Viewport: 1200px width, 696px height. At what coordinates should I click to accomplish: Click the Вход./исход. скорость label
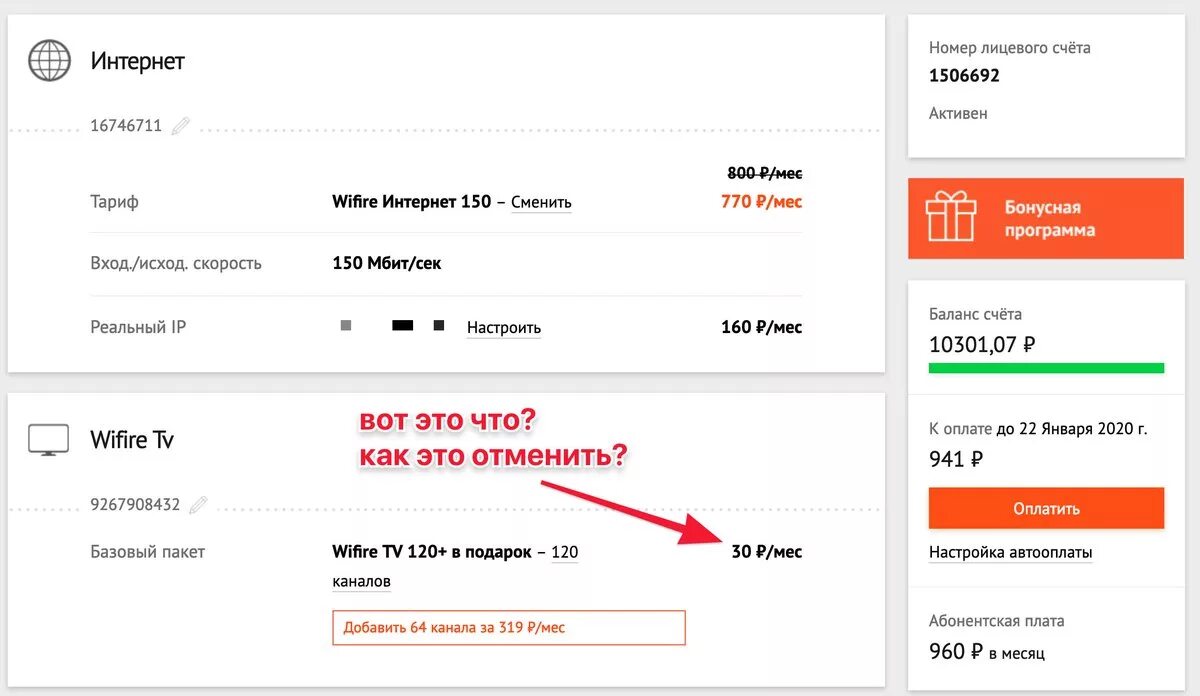(176, 264)
